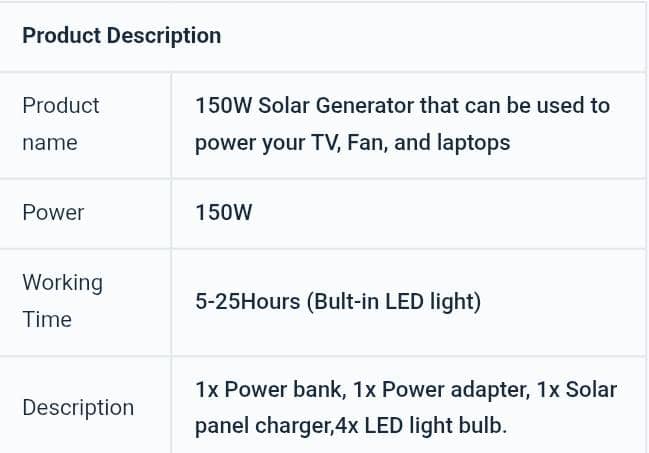The height and width of the screenshot is (453, 649).
Task: Click '(Bult-in LED light)' text
Action: [394, 301]
